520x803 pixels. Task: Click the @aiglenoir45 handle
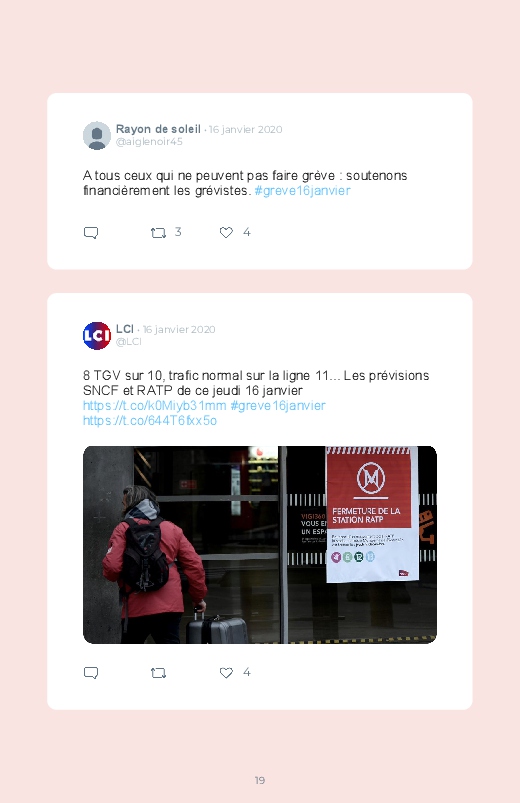149,142
